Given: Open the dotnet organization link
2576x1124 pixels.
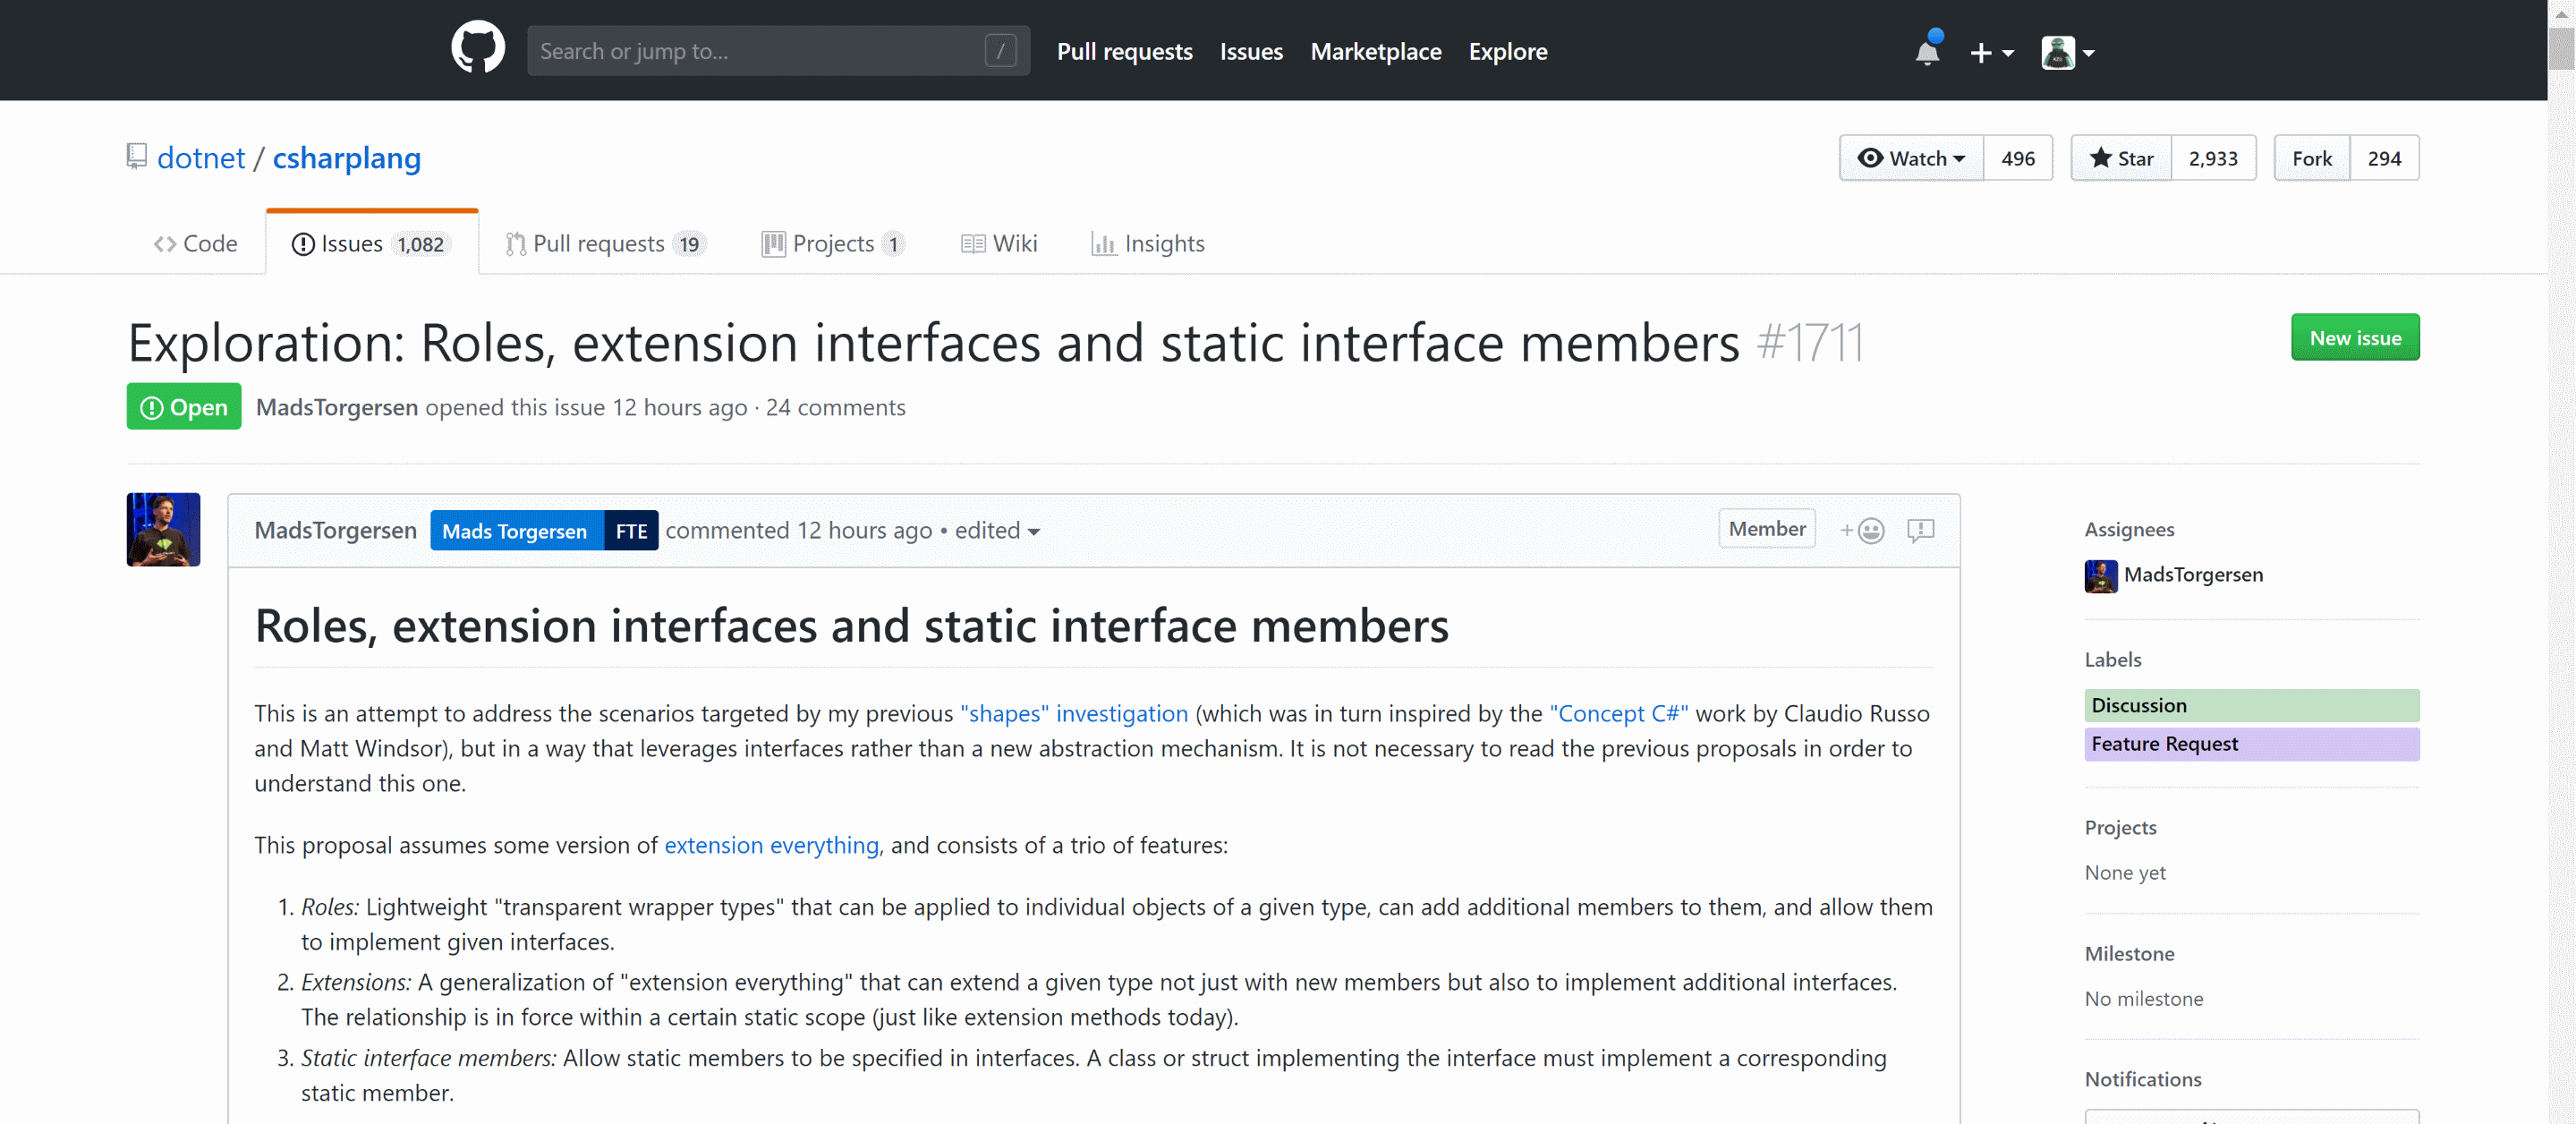Looking at the screenshot, I should point(201,158).
